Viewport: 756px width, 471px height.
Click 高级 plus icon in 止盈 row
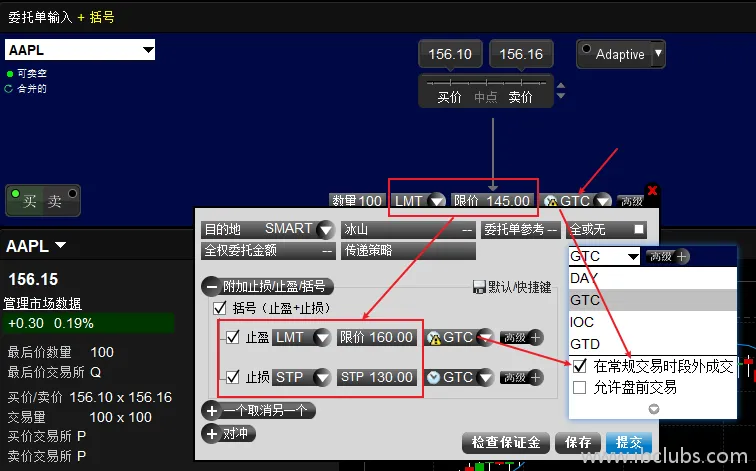tap(535, 338)
